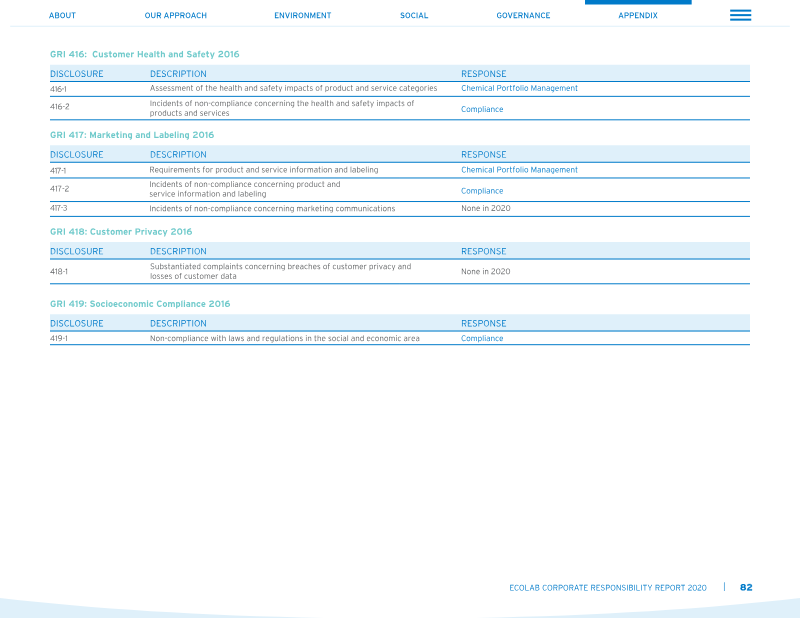Screen dimensions: 800x618
Task: Follow the Compliance link for 417-2
Action: pyautogui.click(x=482, y=191)
